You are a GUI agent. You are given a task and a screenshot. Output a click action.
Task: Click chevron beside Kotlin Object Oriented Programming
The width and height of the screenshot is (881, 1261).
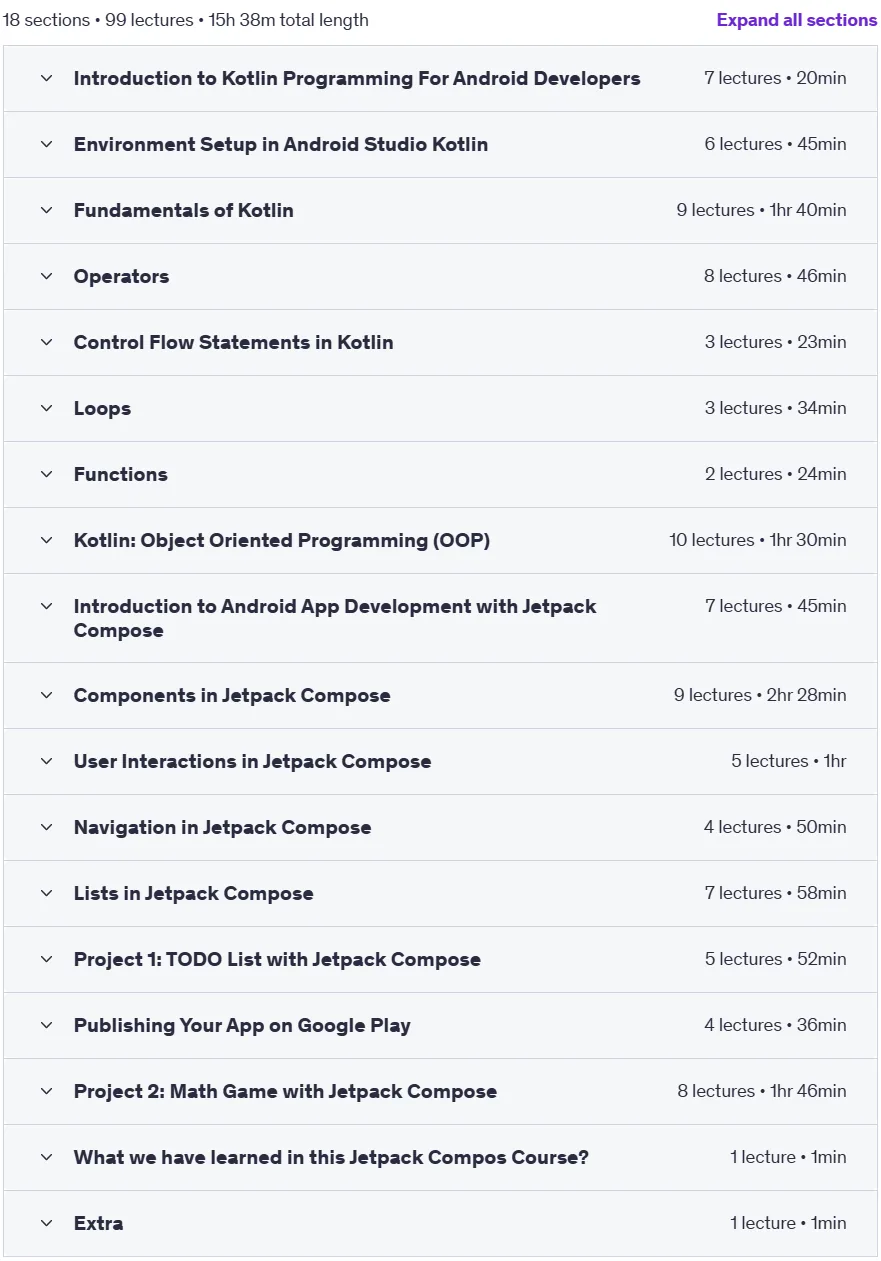[46, 540]
